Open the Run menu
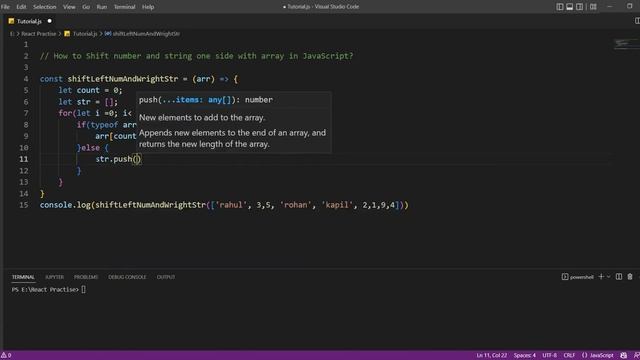The height and width of the screenshot is (360, 640). point(102,7)
